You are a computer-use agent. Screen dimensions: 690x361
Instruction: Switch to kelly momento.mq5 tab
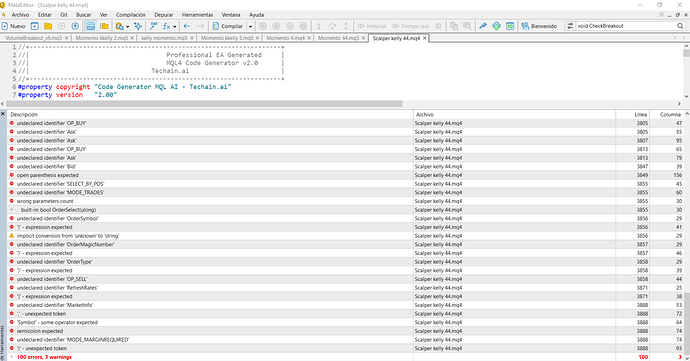tap(164, 38)
